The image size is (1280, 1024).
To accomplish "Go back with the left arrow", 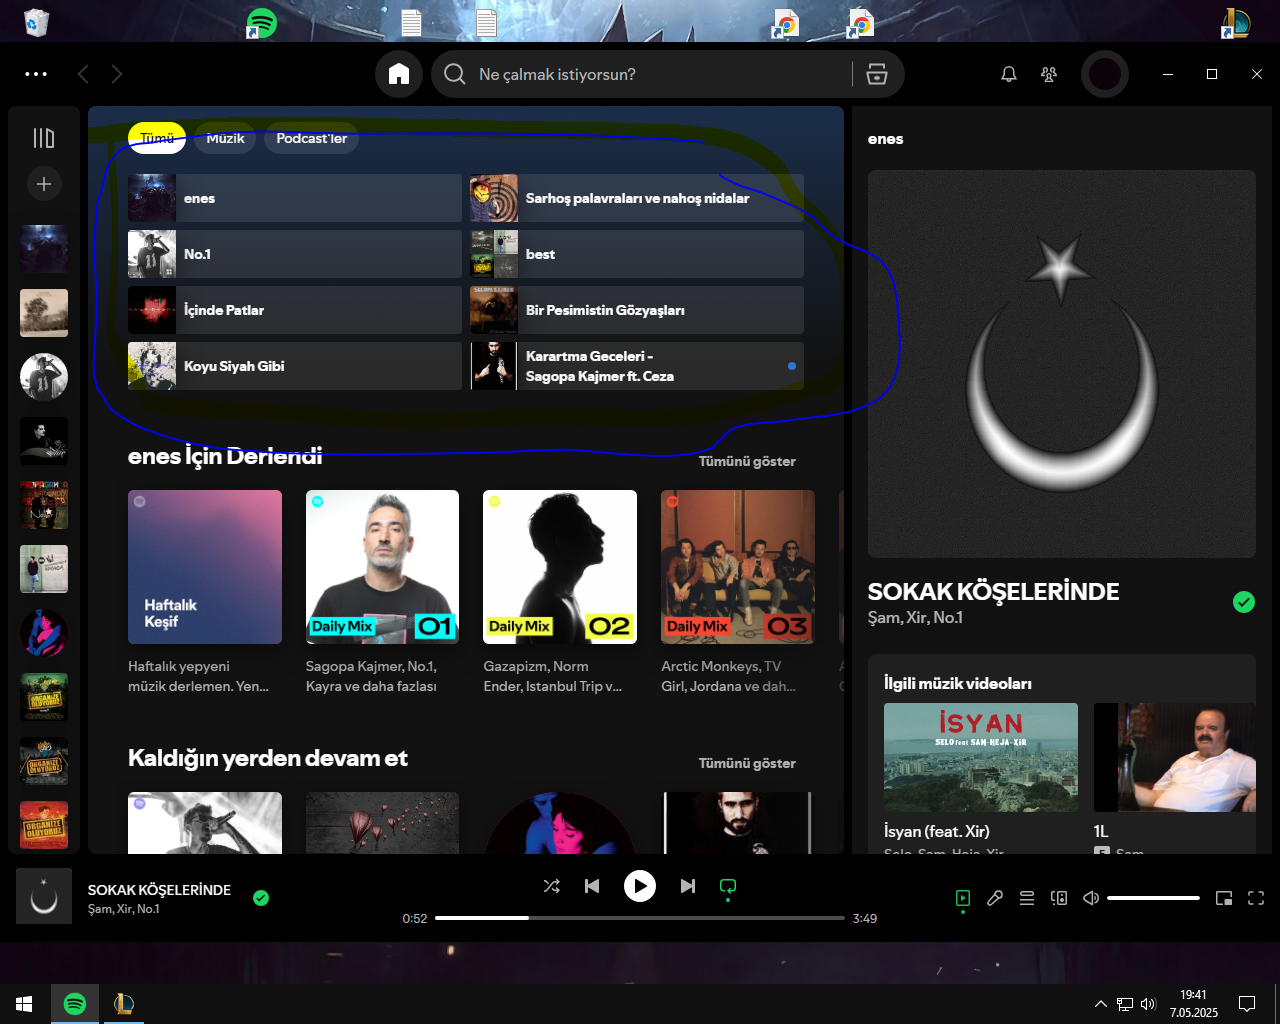I will (83, 74).
